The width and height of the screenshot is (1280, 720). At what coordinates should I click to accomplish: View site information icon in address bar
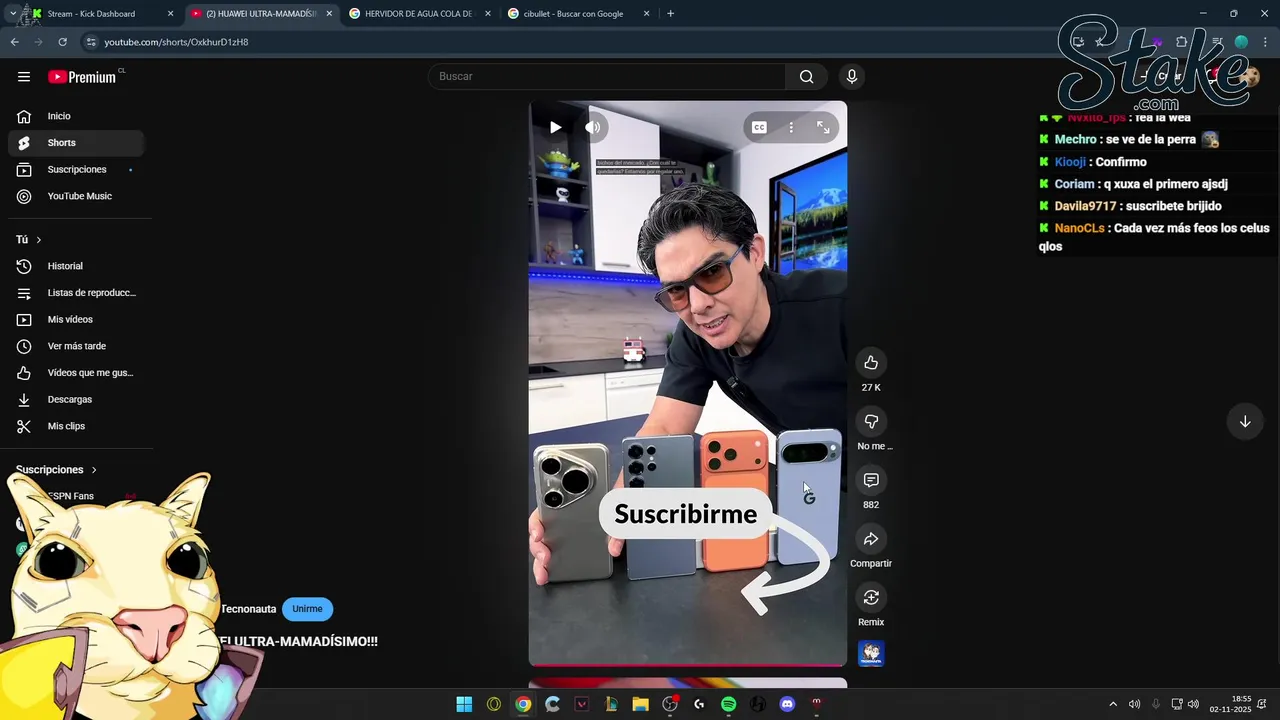tap(91, 42)
